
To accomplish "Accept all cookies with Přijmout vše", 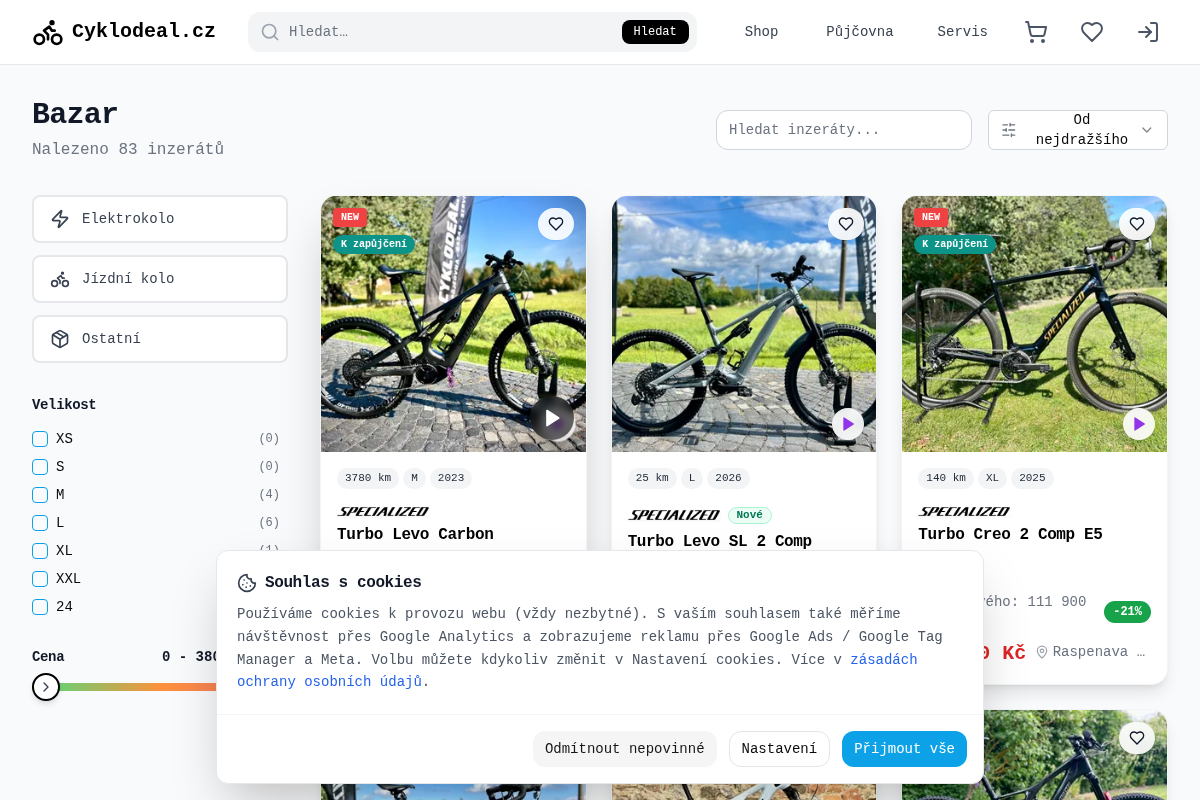I will point(904,749).
